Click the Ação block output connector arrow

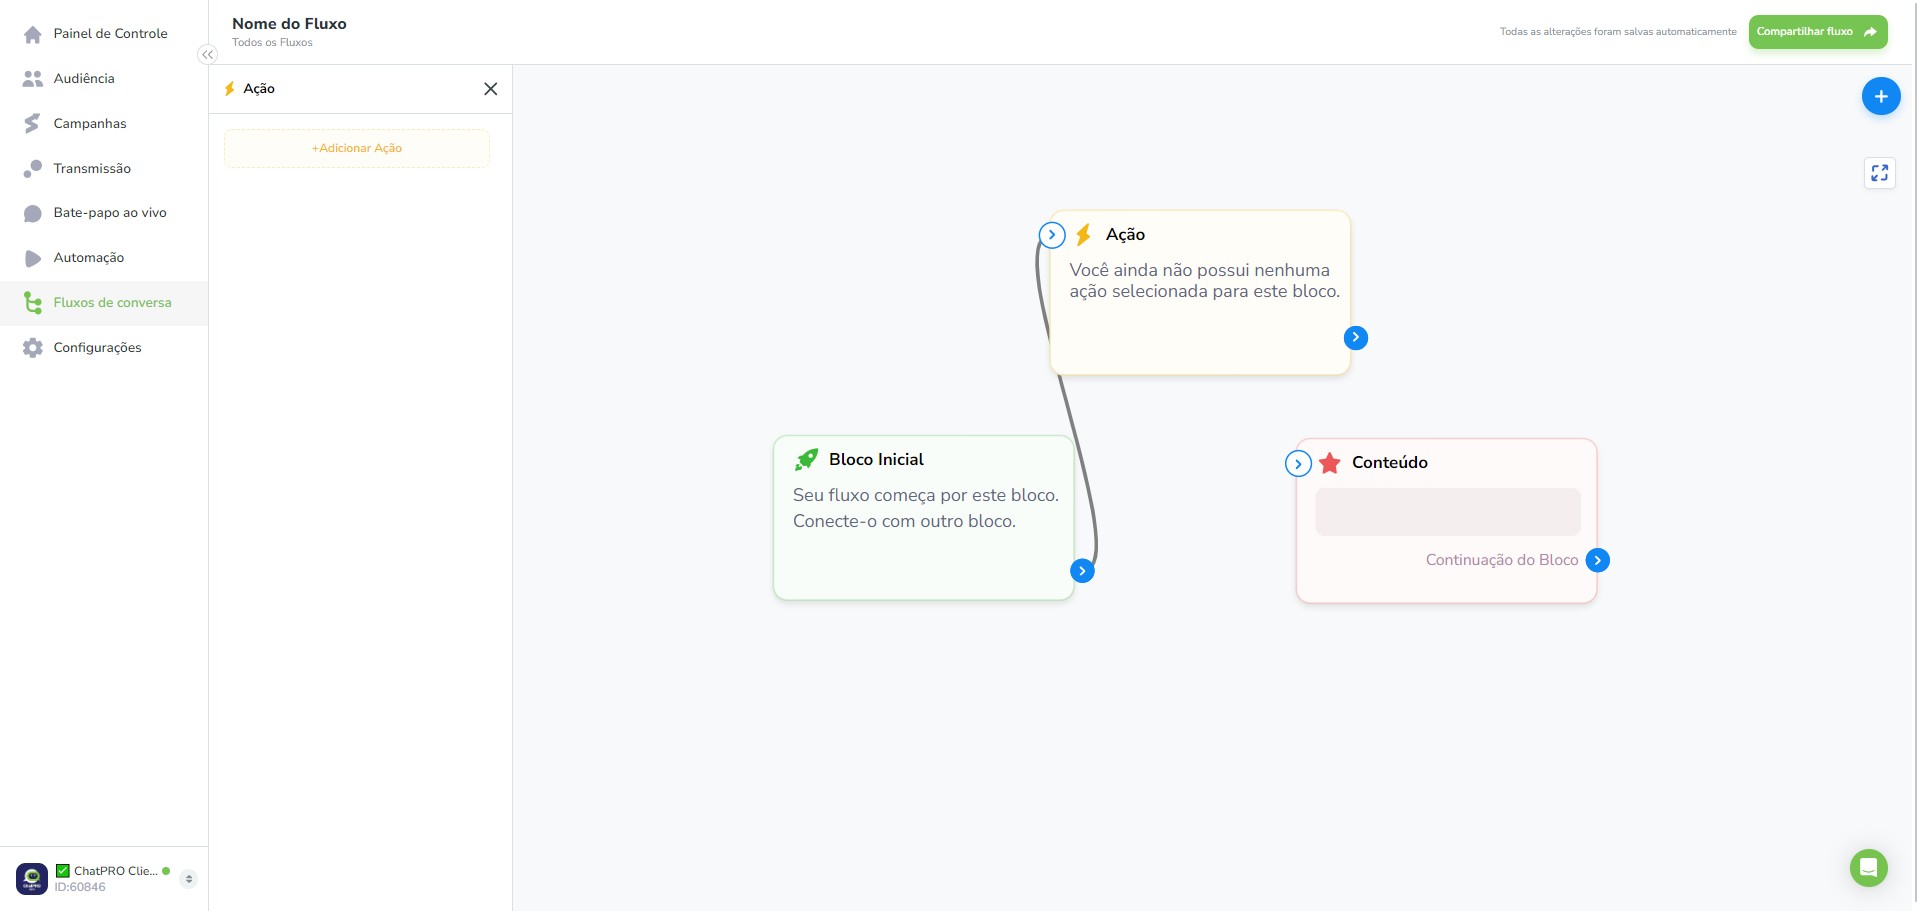coord(1355,338)
